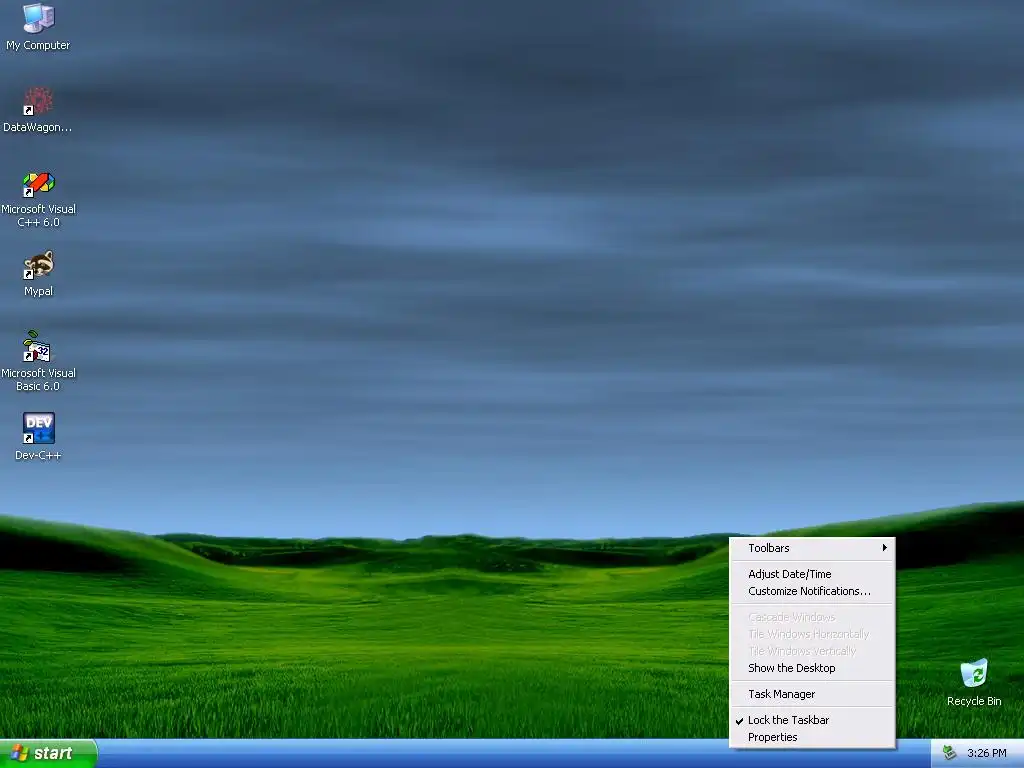
Task: Click the Dev-C++ label text
Action: (x=38, y=455)
